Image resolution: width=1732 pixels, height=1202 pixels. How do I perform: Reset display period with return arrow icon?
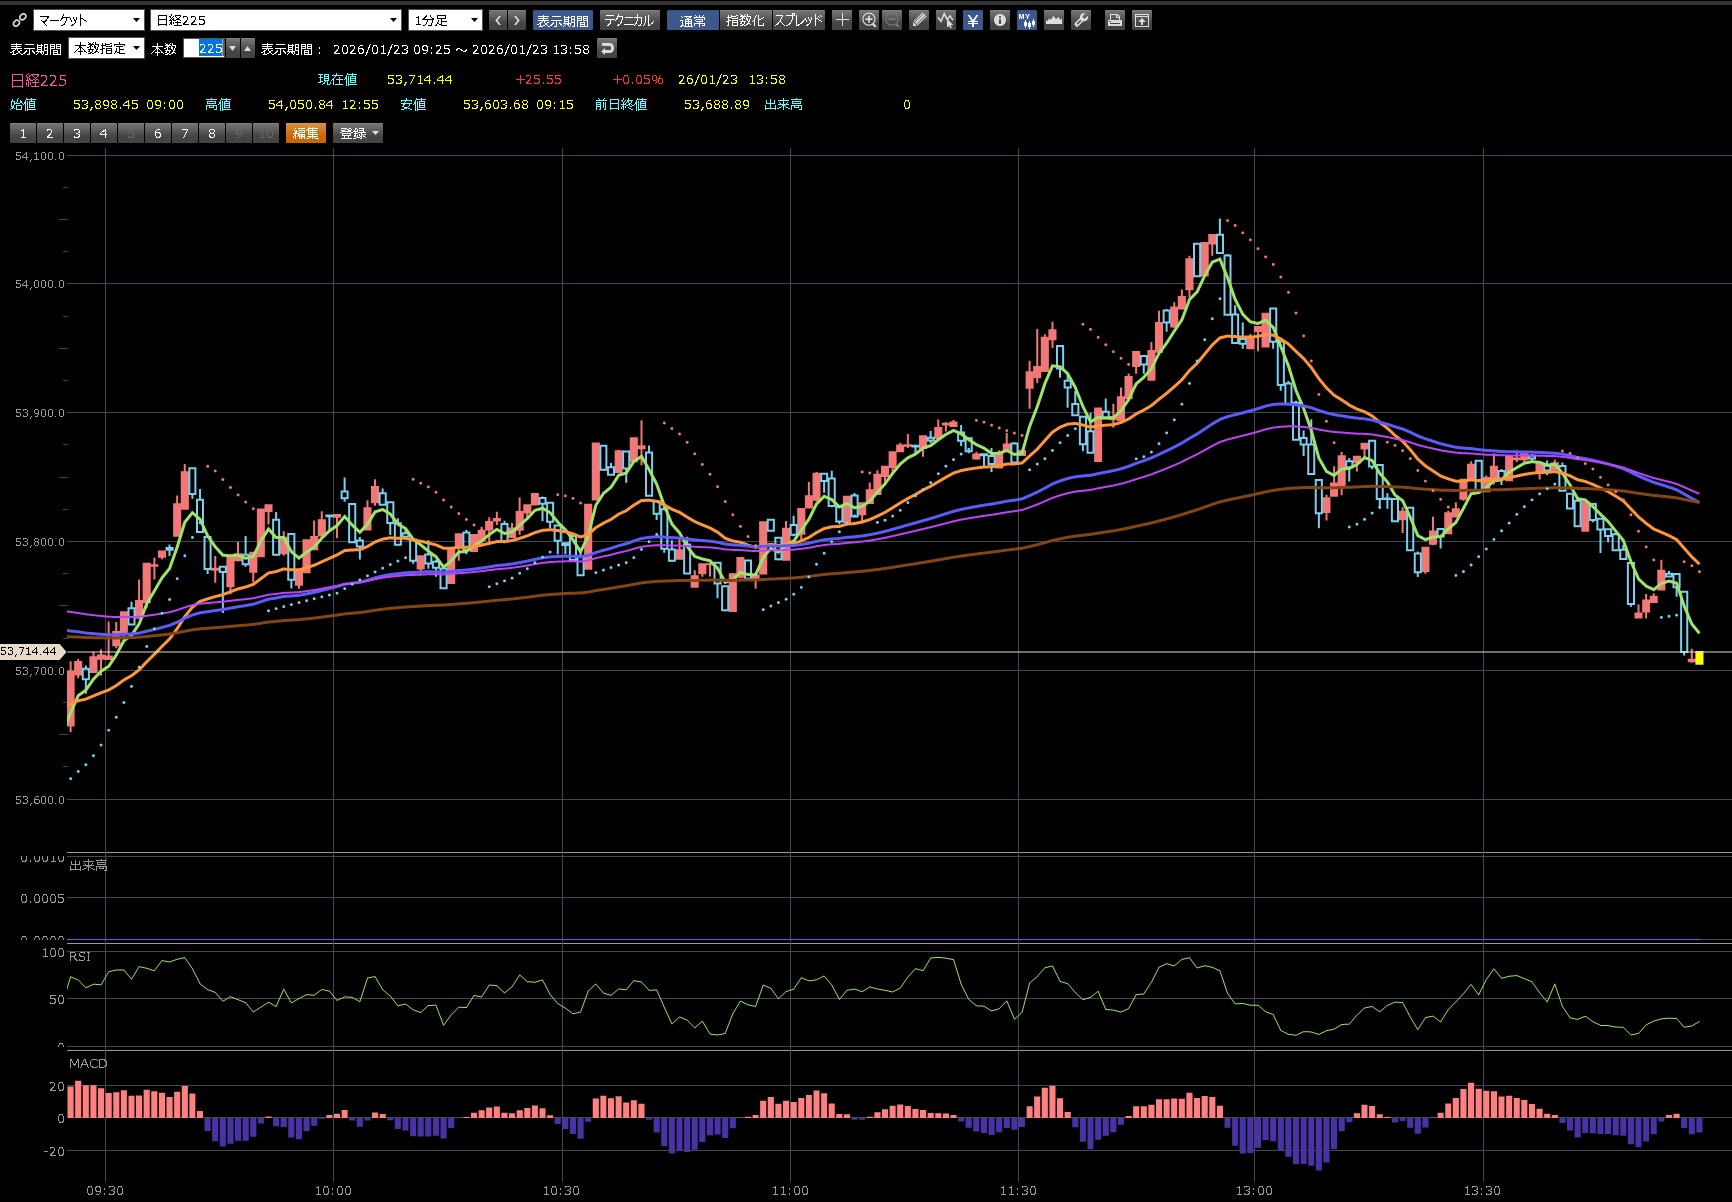coord(607,48)
